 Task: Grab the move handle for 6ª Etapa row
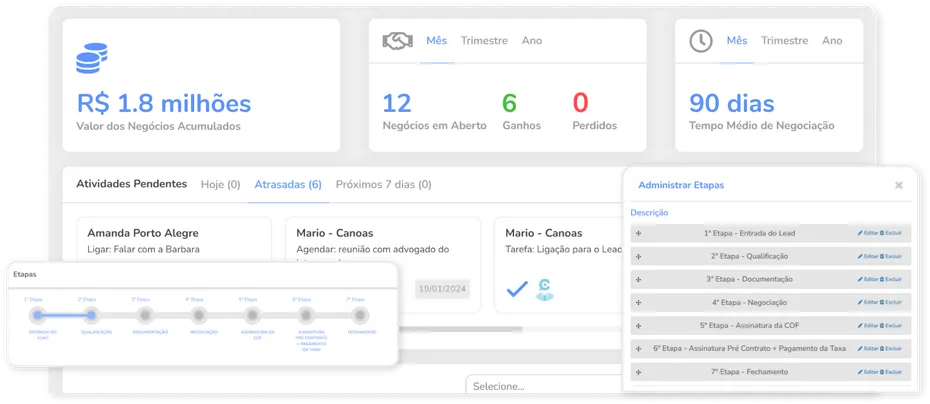638,349
